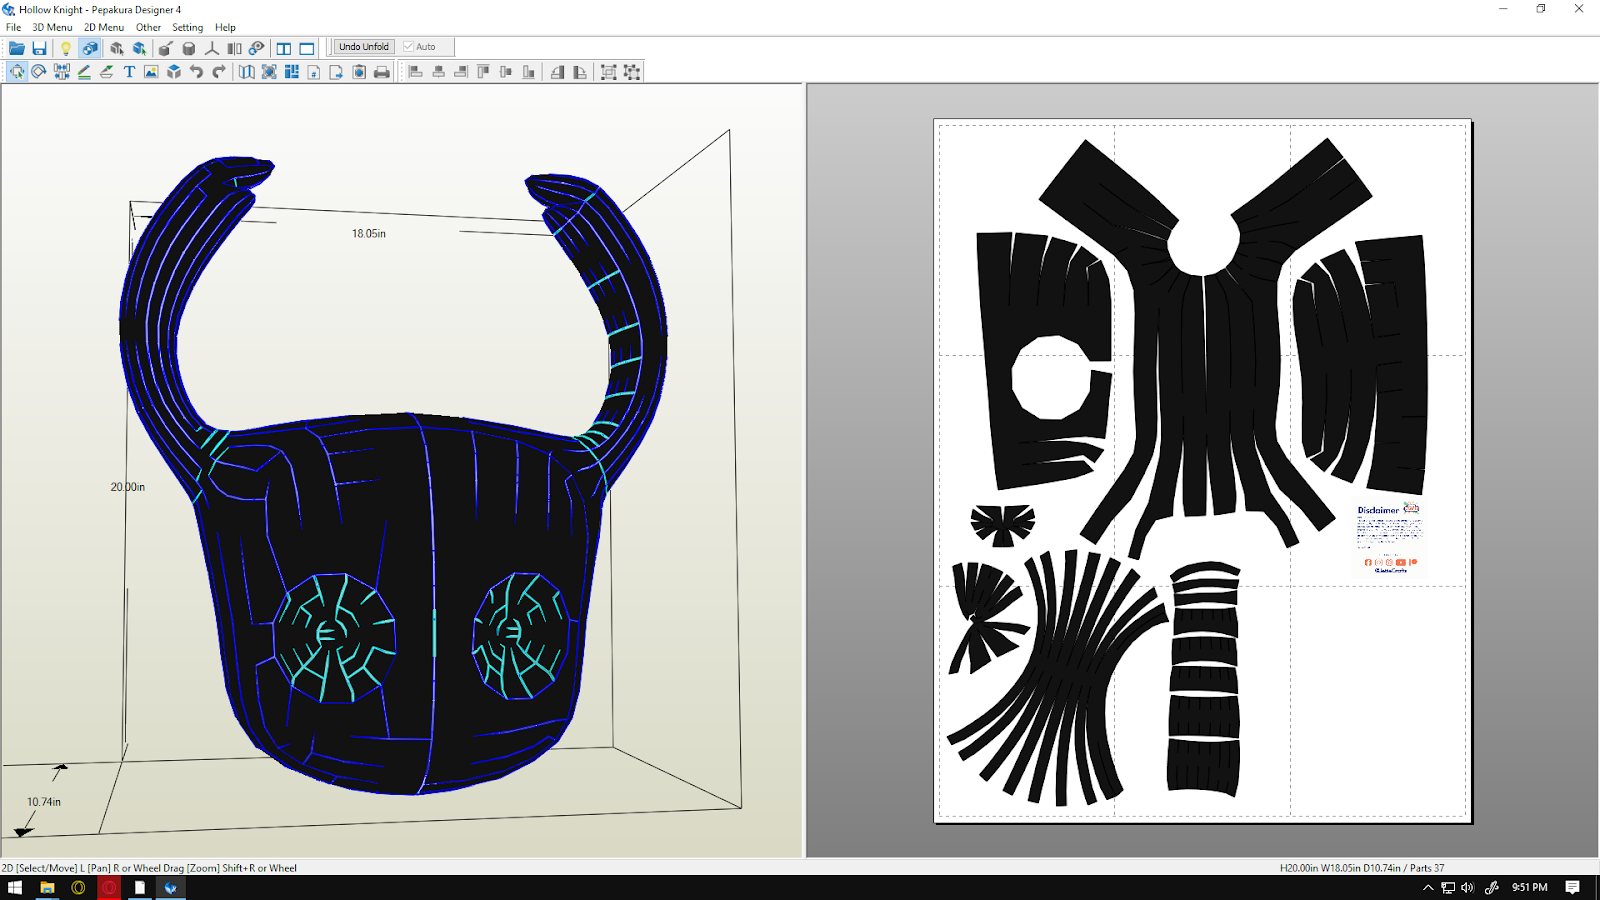Select the Join/Disjoin faces tool
Viewport: 1600px width, 900px height.
click(x=62, y=72)
